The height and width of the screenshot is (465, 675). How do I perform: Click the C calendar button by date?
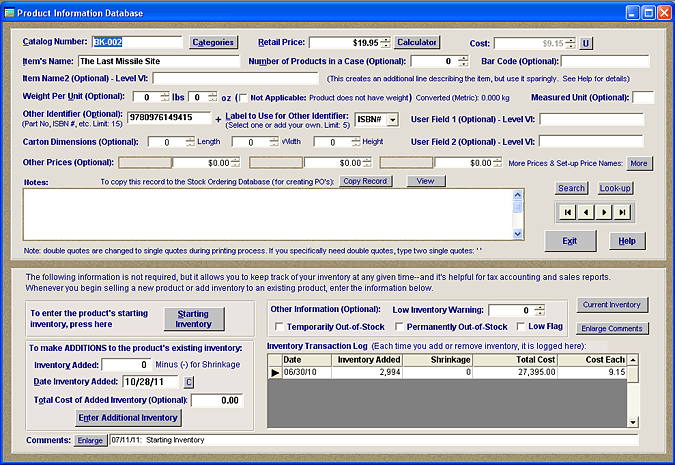(188, 381)
